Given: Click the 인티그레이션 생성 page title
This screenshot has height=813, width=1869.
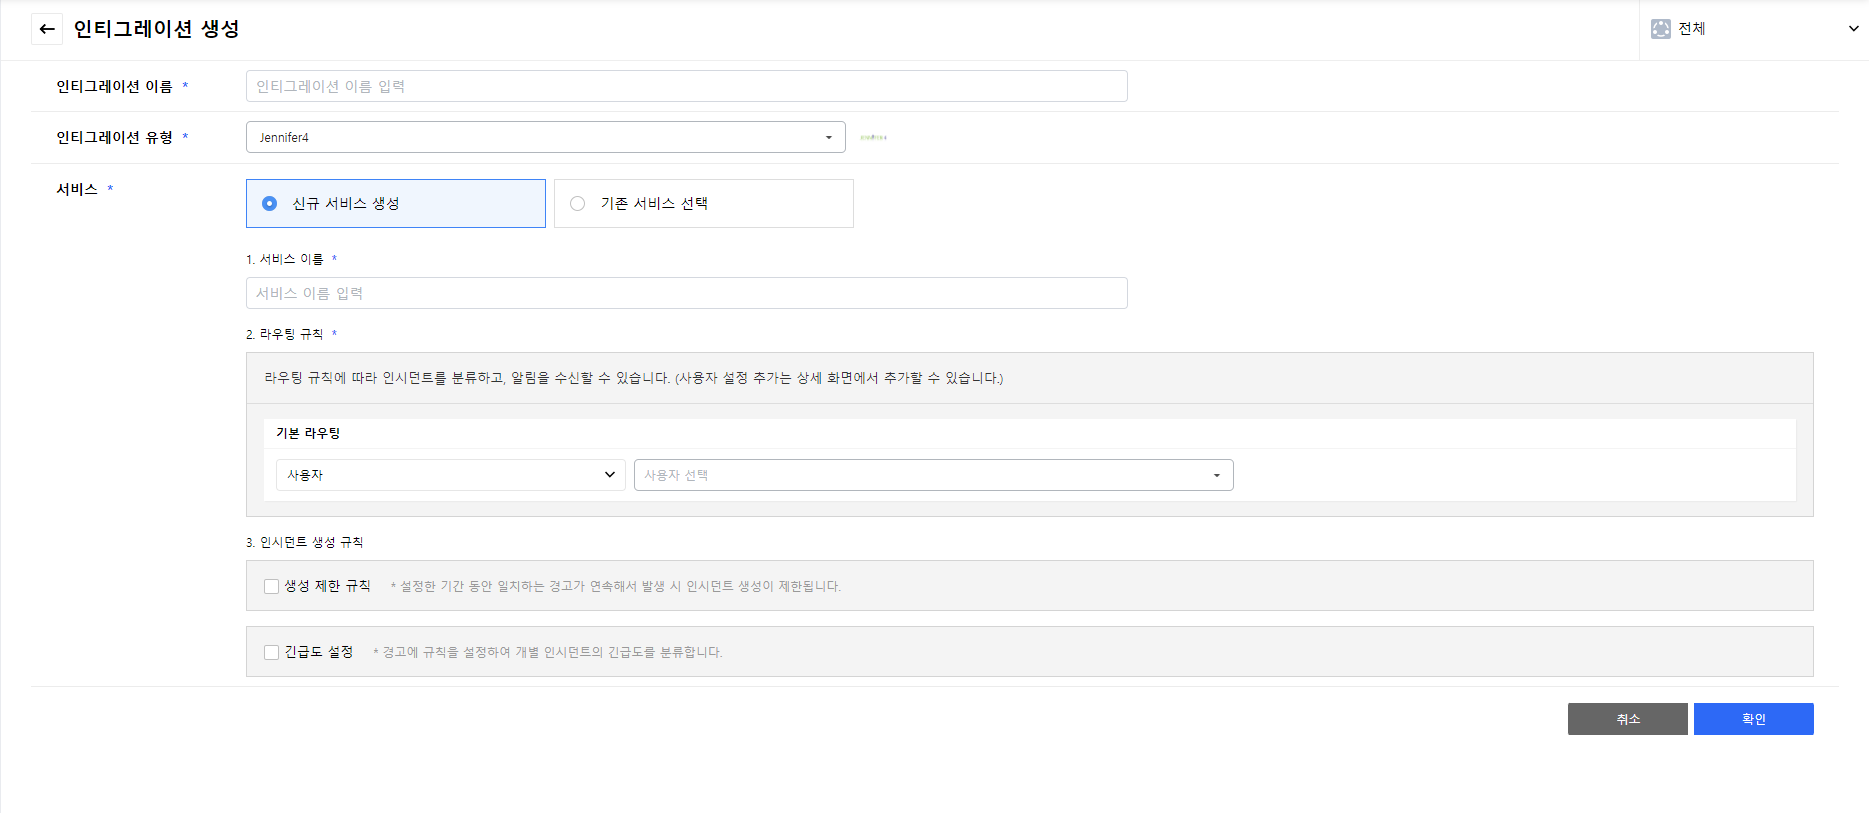Looking at the screenshot, I should tap(156, 29).
